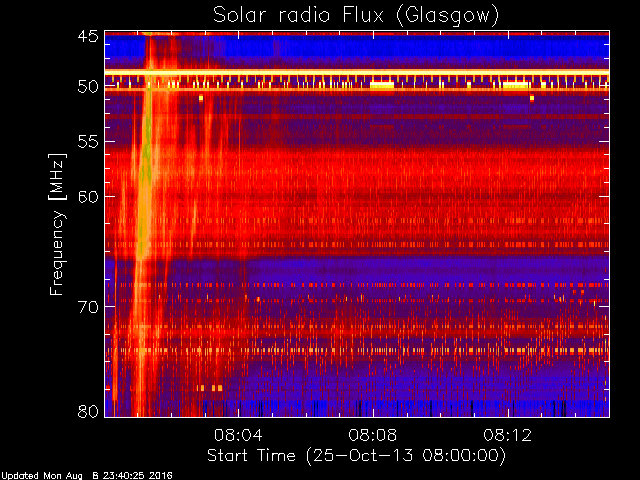Image resolution: width=640 pixels, height=480 pixels.
Task: Click the 08:04 time tick label
Action: [238, 435]
